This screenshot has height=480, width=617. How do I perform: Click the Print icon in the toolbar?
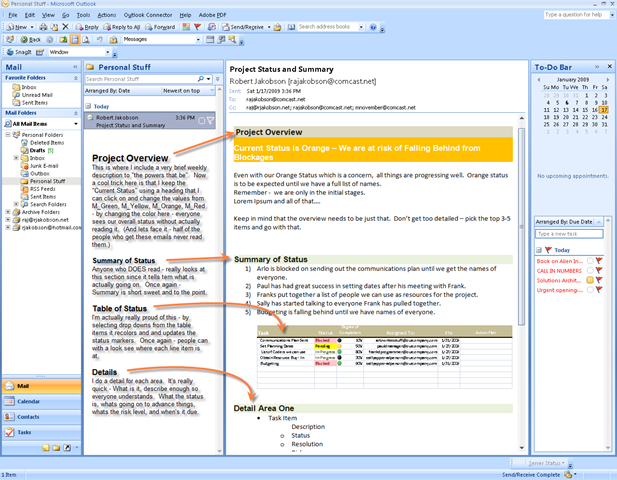tap(43, 27)
